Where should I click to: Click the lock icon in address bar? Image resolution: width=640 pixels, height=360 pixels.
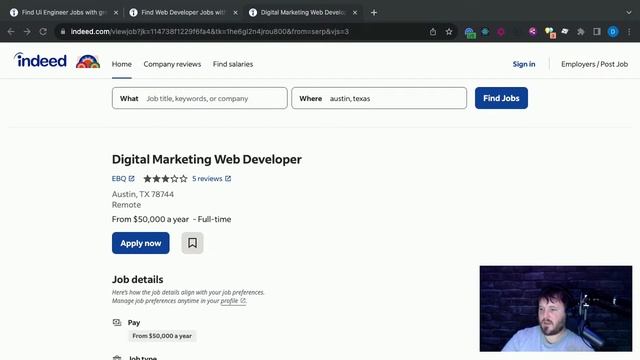tap(63, 31)
